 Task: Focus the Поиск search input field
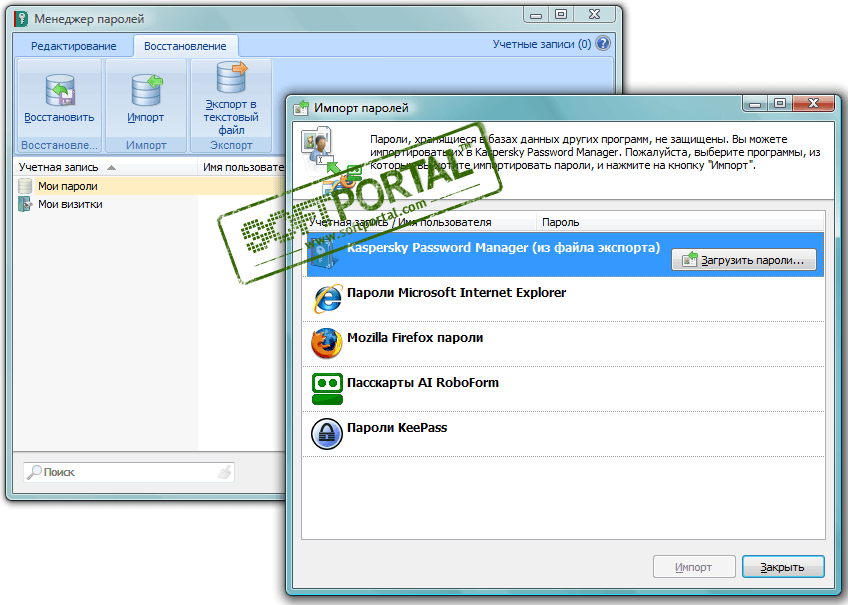[130, 472]
